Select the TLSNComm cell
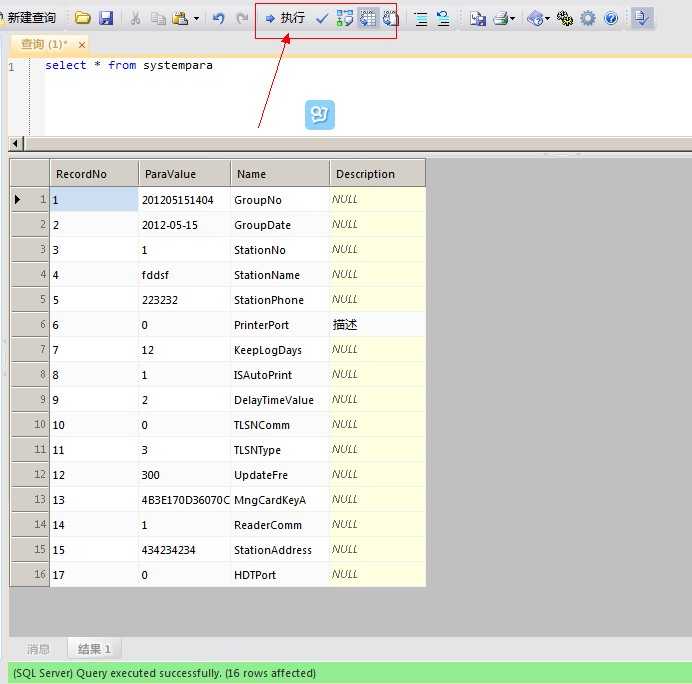 tap(280, 425)
